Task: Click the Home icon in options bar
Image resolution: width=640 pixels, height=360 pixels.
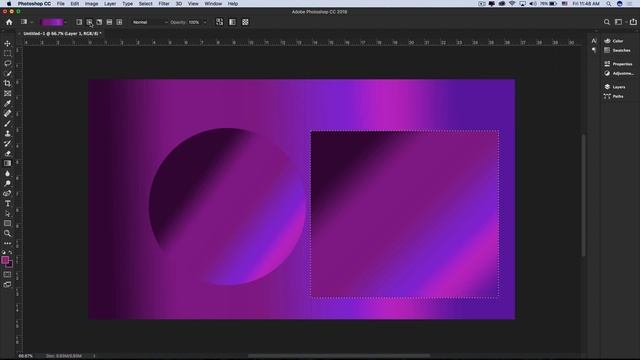Action: click(x=9, y=22)
